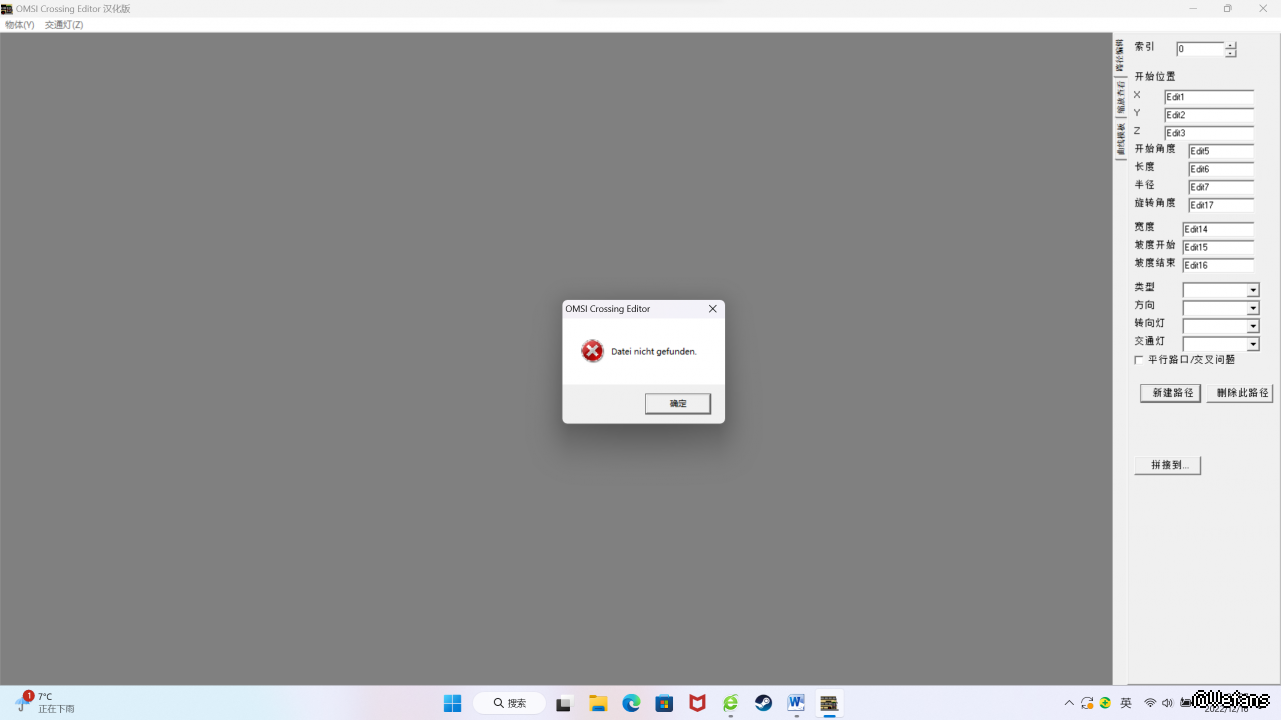Screen dimensions: 1281x720
Task: Switch to the first vertical tab, next to 索引
Action: click(x=1120, y=56)
